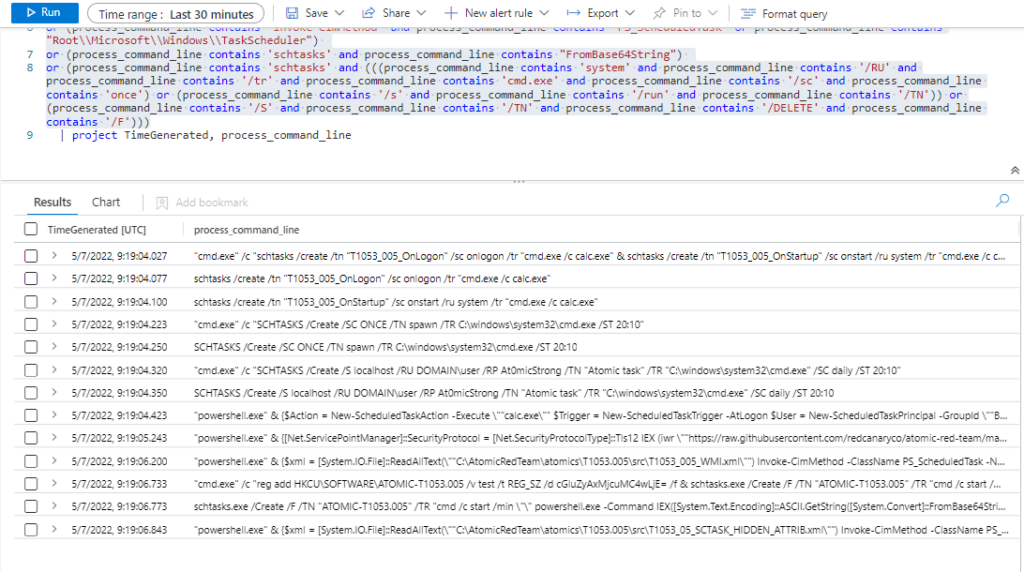Click the Add bookmark icon

[162, 202]
